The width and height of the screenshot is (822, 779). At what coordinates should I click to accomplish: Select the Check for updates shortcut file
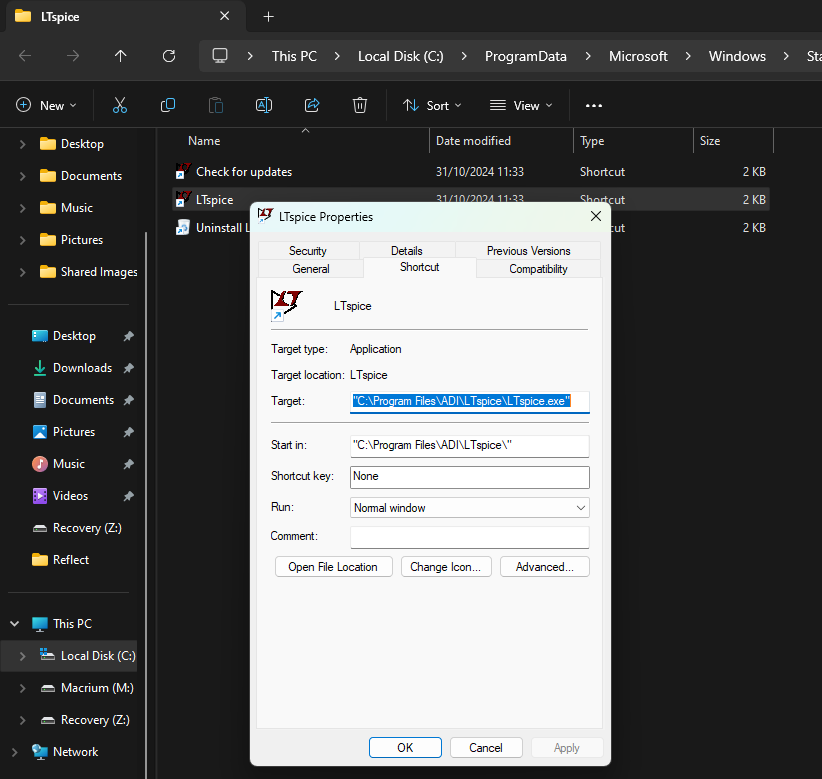[x=470, y=171]
